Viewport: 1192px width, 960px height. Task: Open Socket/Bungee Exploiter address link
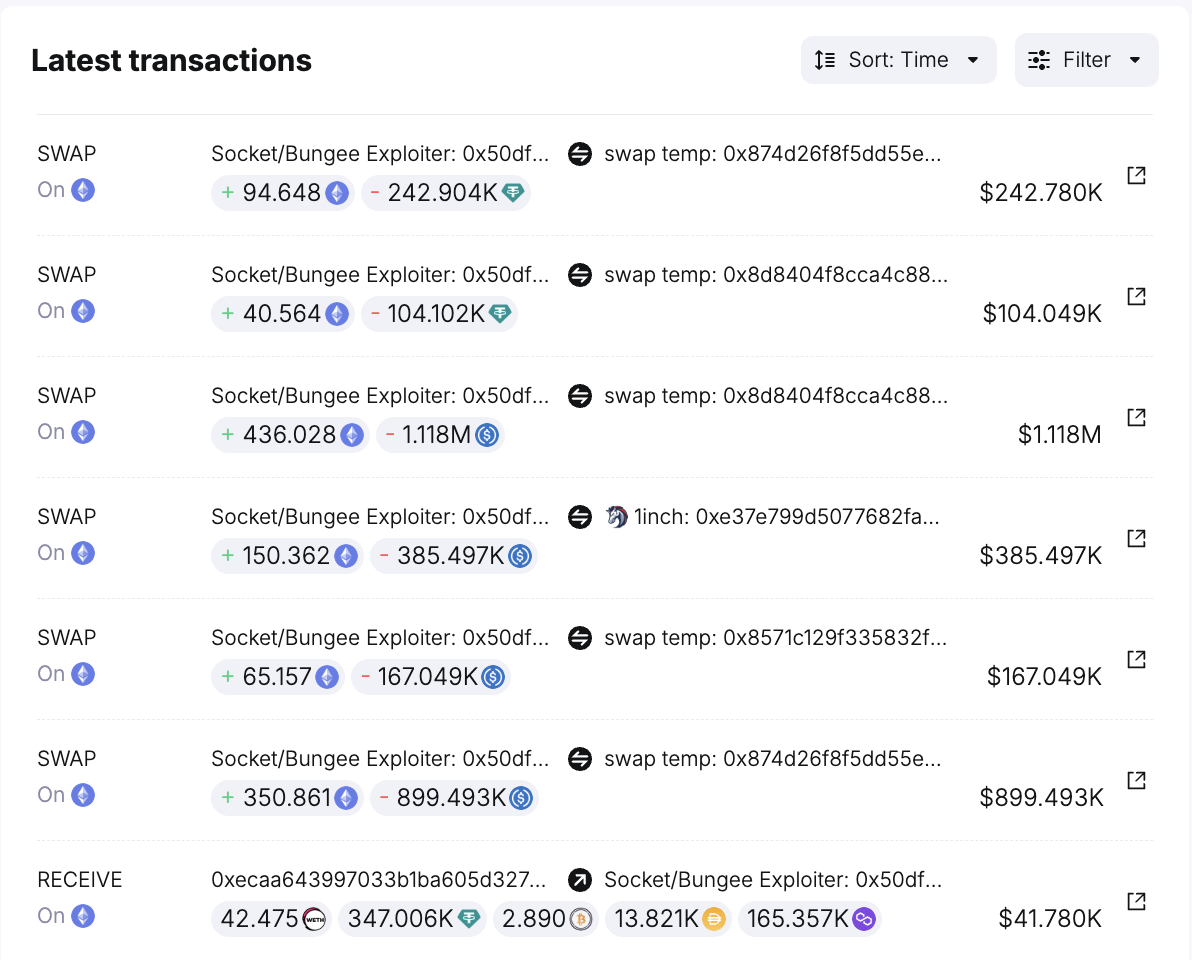[378, 153]
